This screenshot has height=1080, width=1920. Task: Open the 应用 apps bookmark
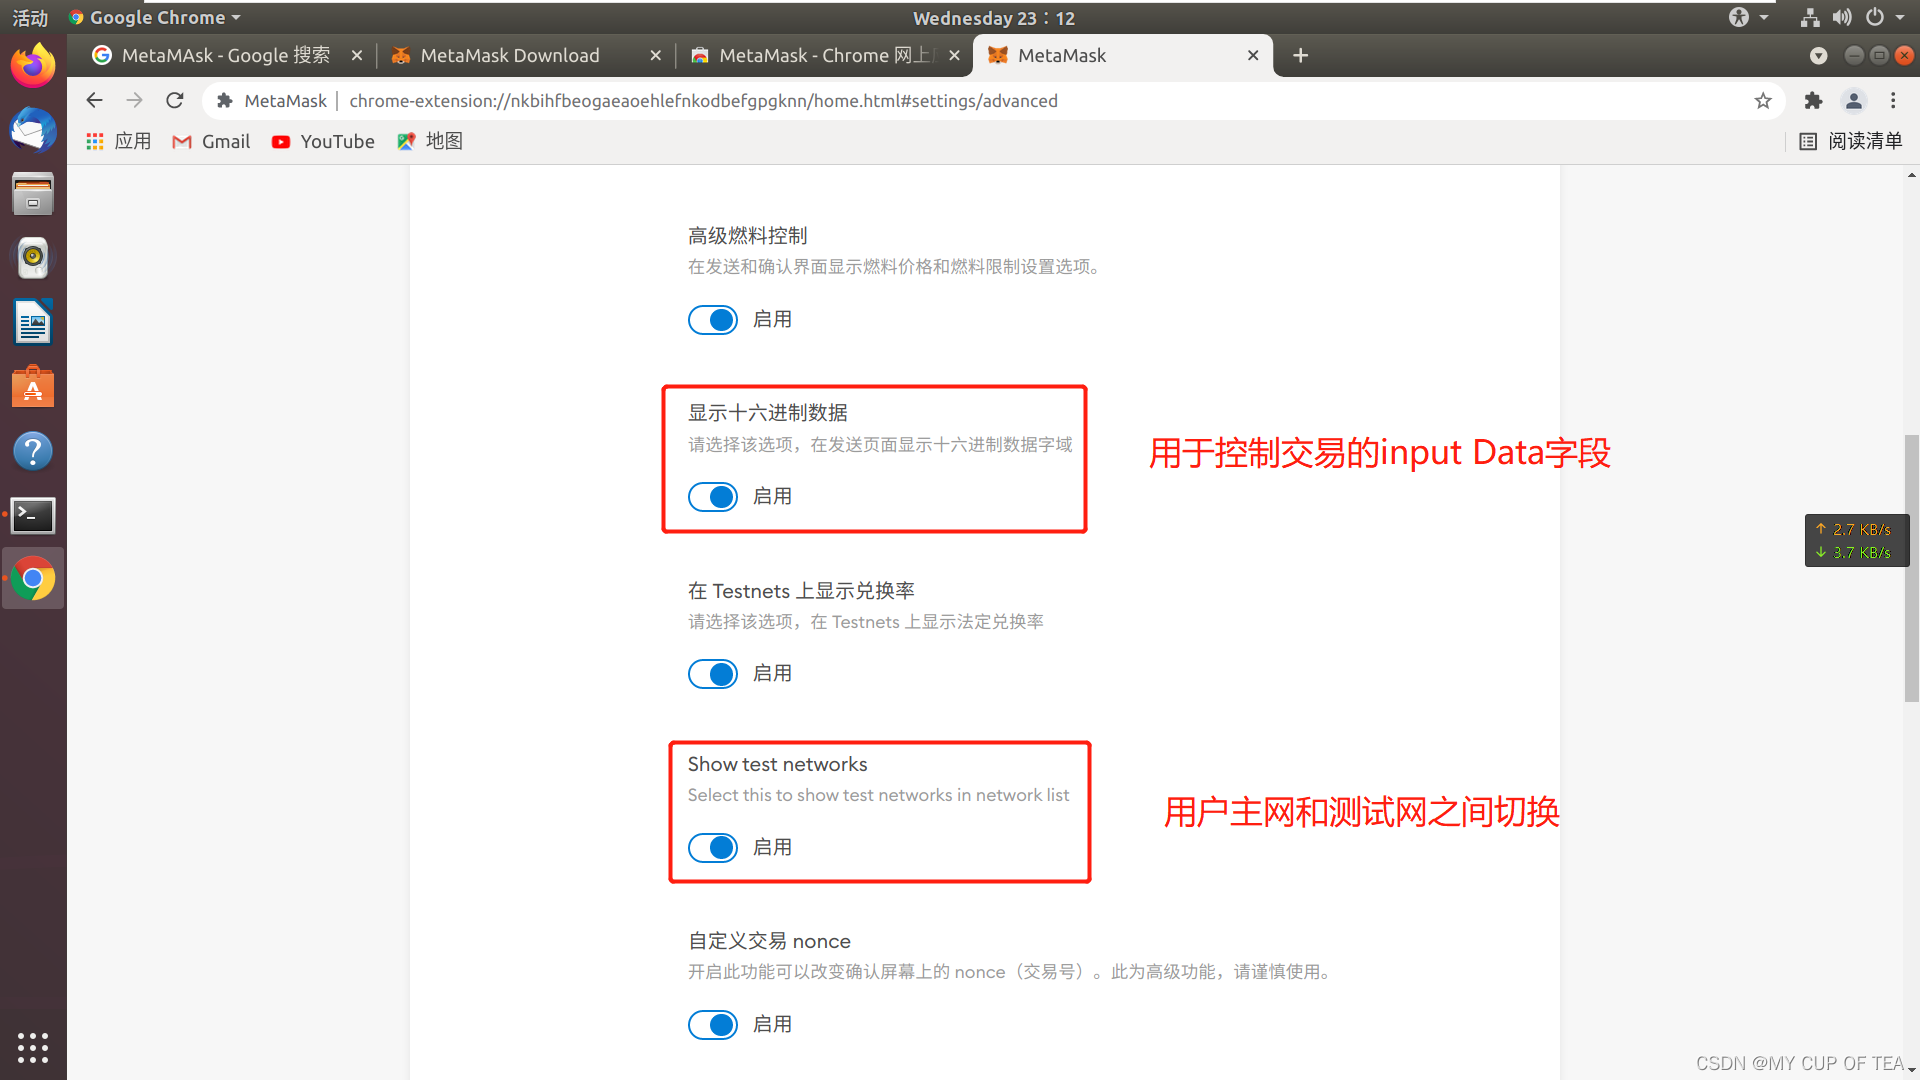tap(118, 142)
